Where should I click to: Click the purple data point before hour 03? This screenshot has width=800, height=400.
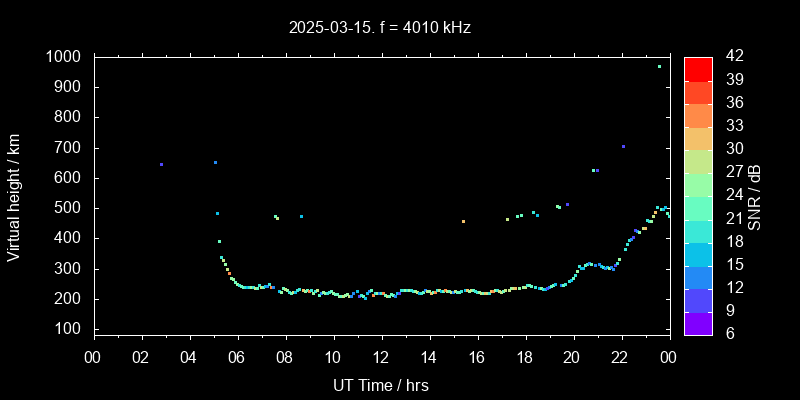click(161, 164)
